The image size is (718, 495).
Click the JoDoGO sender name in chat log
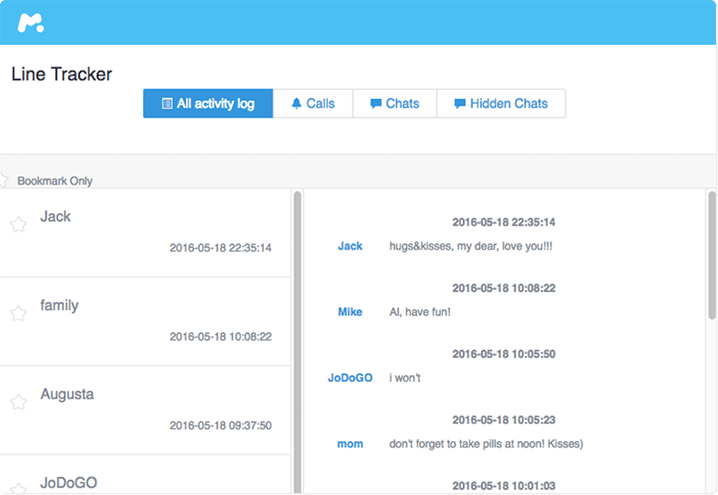[350, 378]
